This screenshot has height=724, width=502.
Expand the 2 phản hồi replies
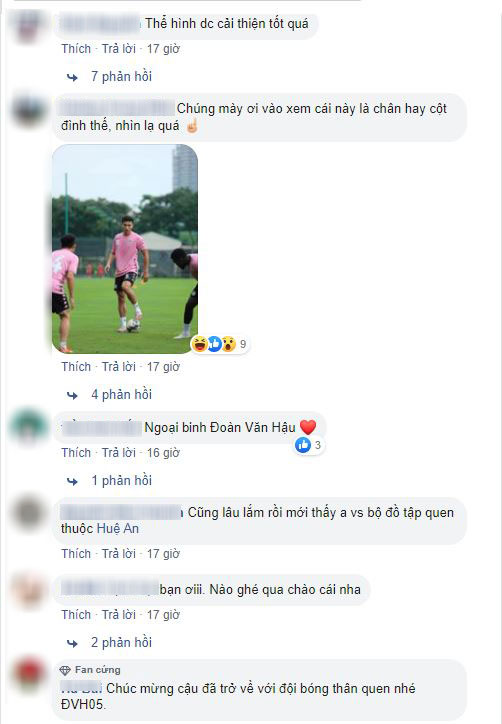[121, 643]
